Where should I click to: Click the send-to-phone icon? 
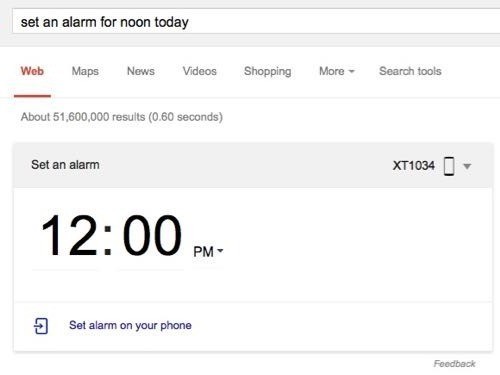[41, 326]
